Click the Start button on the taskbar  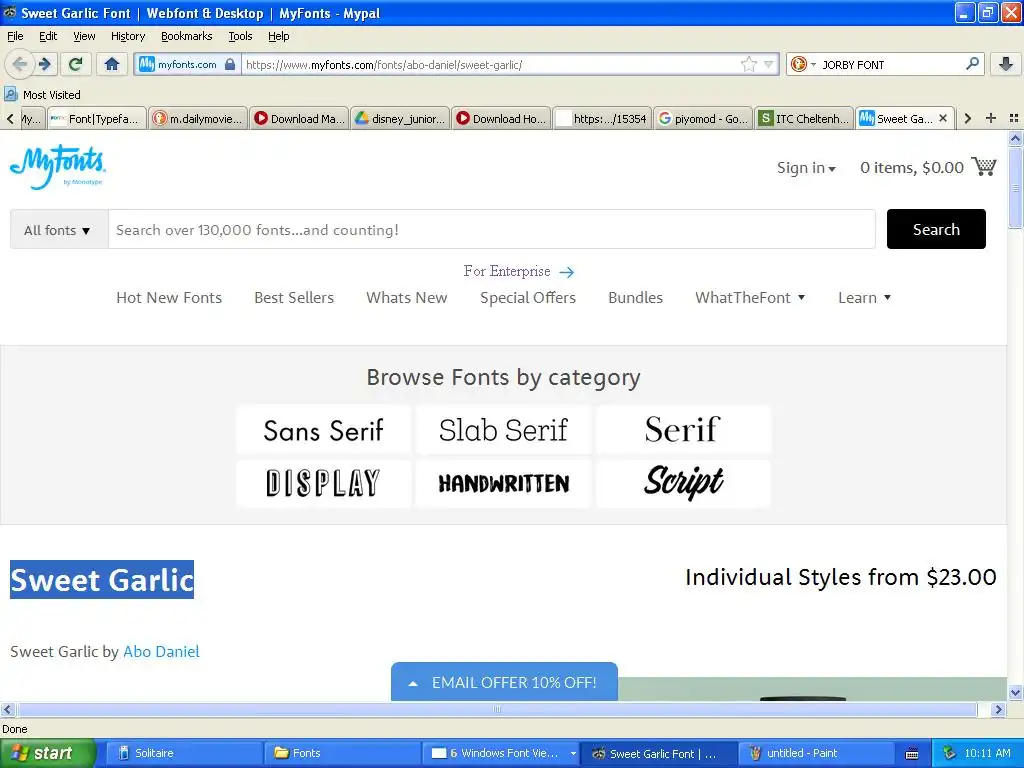[x=47, y=753]
